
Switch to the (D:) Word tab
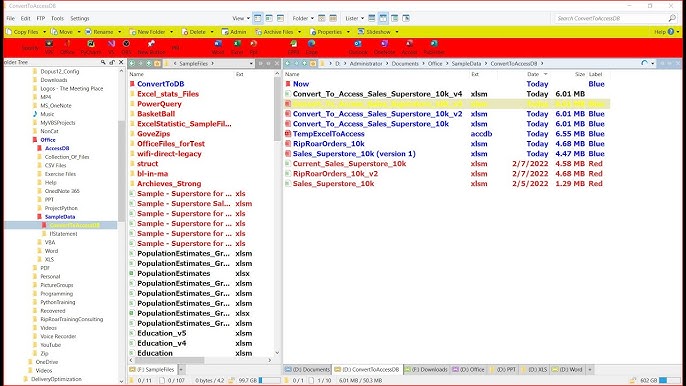click(x=567, y=369)
